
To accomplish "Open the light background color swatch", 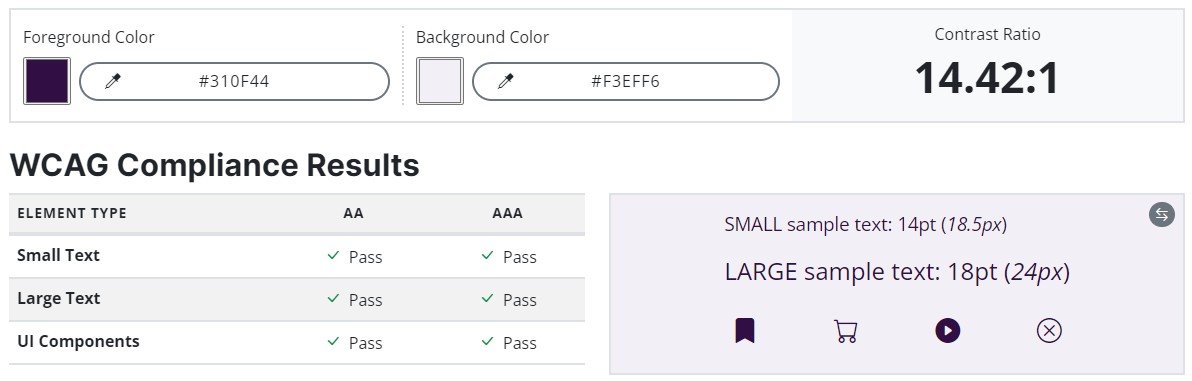I will [x=439, y=81].
